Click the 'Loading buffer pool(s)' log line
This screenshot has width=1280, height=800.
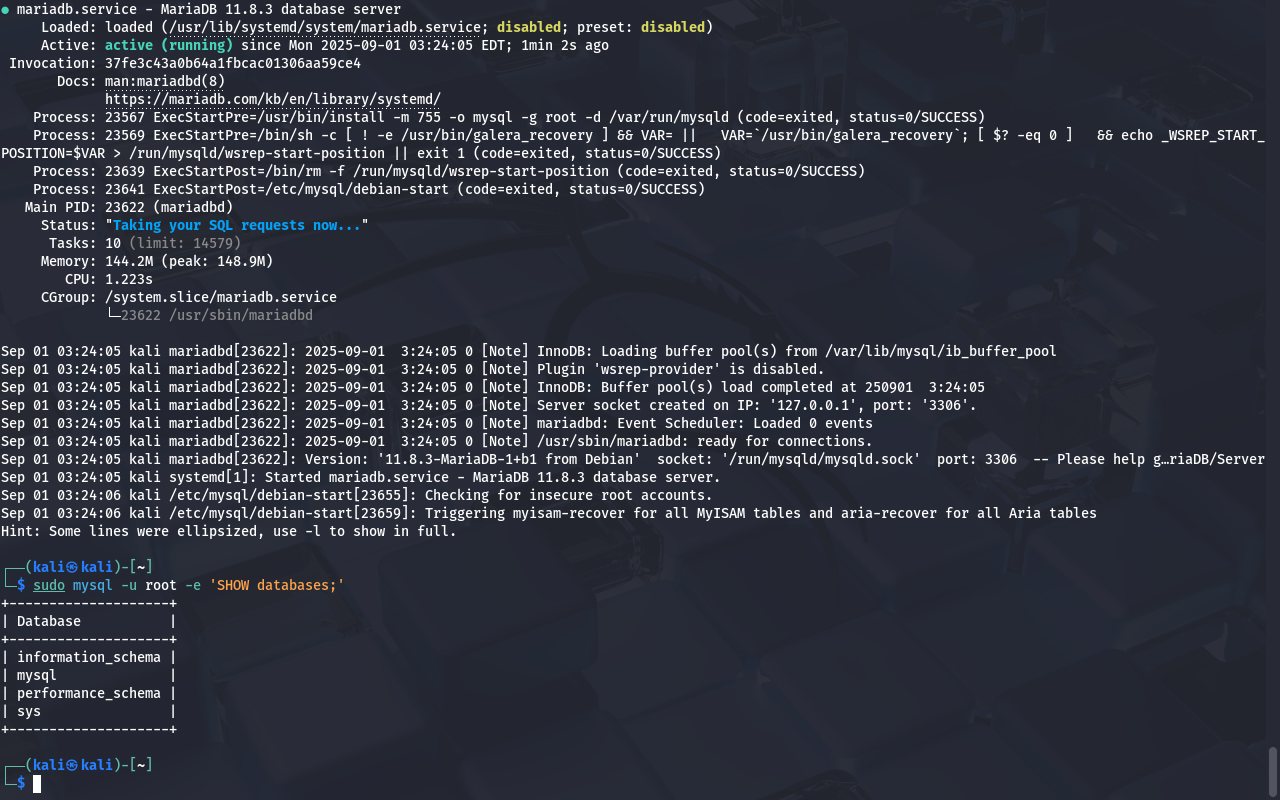529,351
